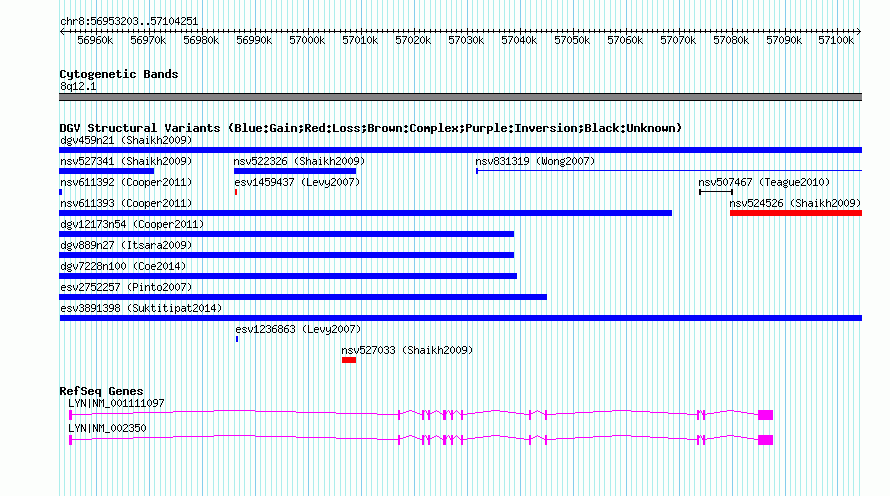The image size is (890, 496).
Task: Click the dgv459n21 (Shaikh2009) variant label
Action: point(126,140)
